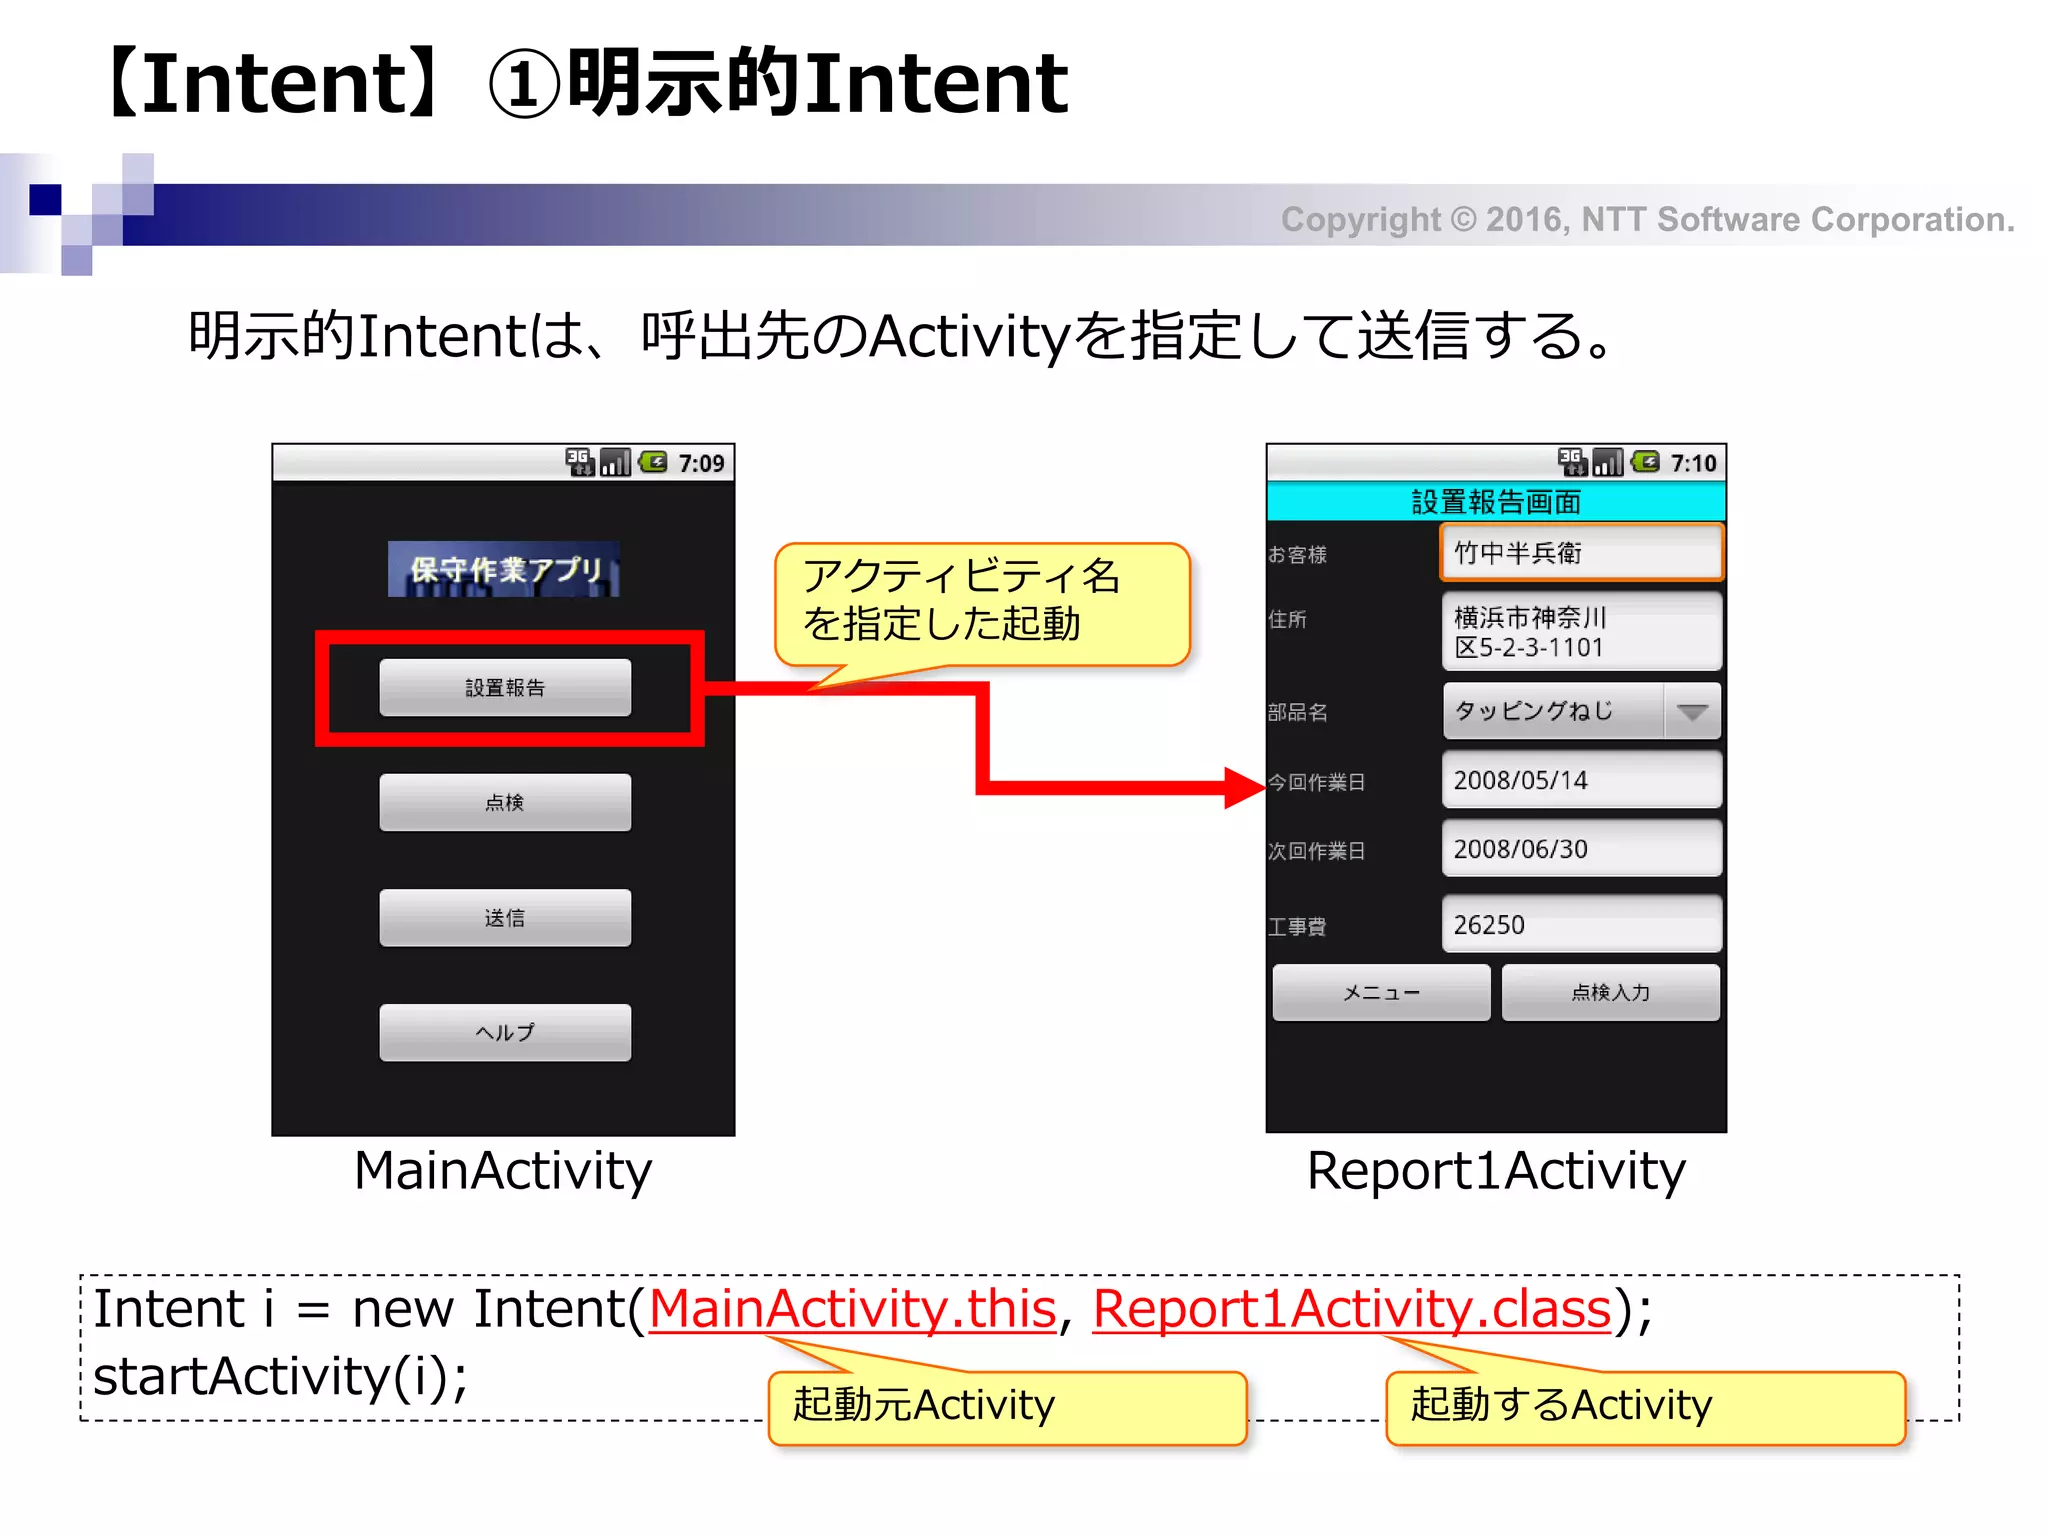Click the dropdown arrow of 部品名 spinner
Image resolution: width=2048 pixels, height=1536 pixels.
(x=1692, y=712)
